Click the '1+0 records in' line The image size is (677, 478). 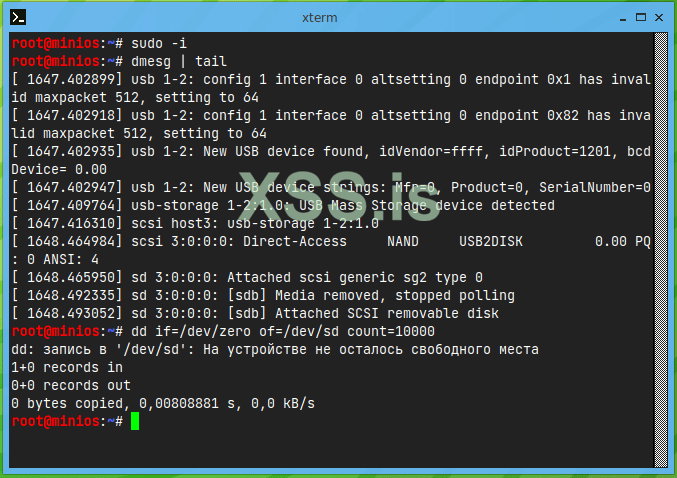67,367
